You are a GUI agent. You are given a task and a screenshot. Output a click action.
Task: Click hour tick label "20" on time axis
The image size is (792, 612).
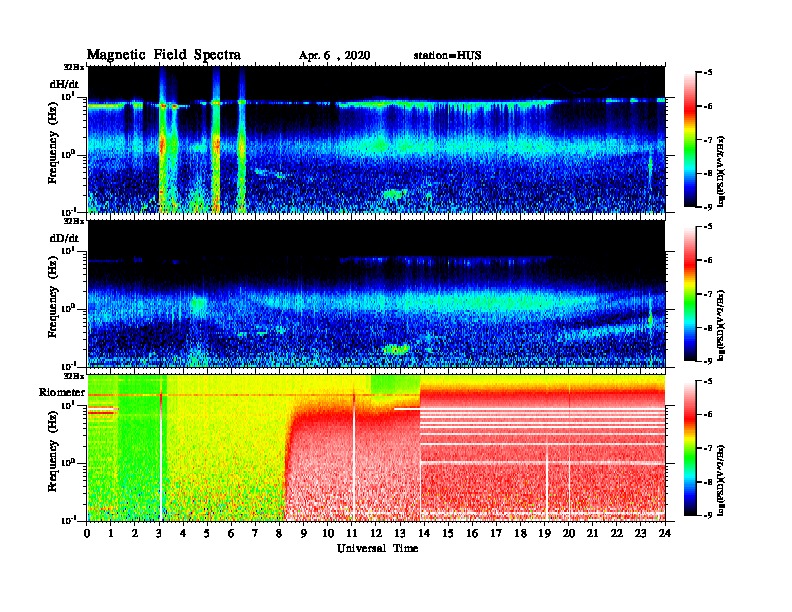tap(568, 533)
